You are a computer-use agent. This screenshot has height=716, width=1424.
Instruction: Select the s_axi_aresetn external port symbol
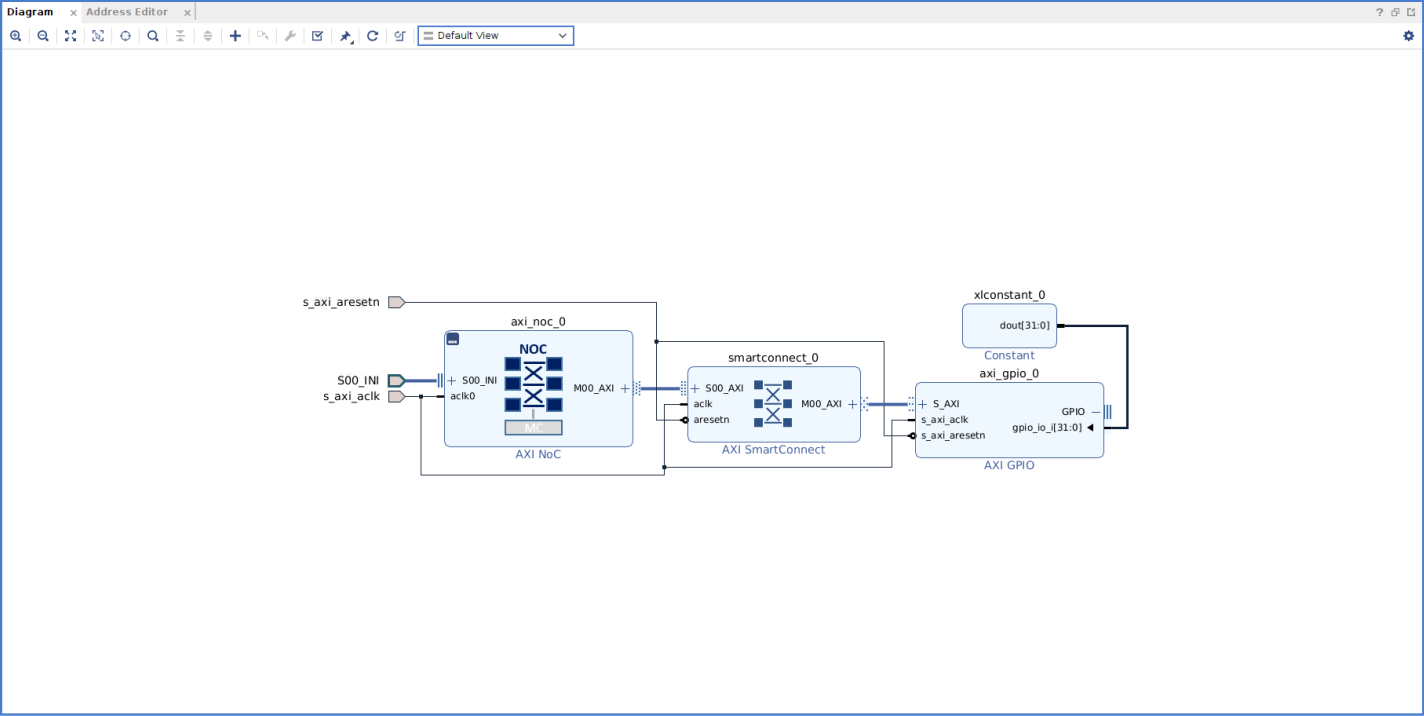396,302
